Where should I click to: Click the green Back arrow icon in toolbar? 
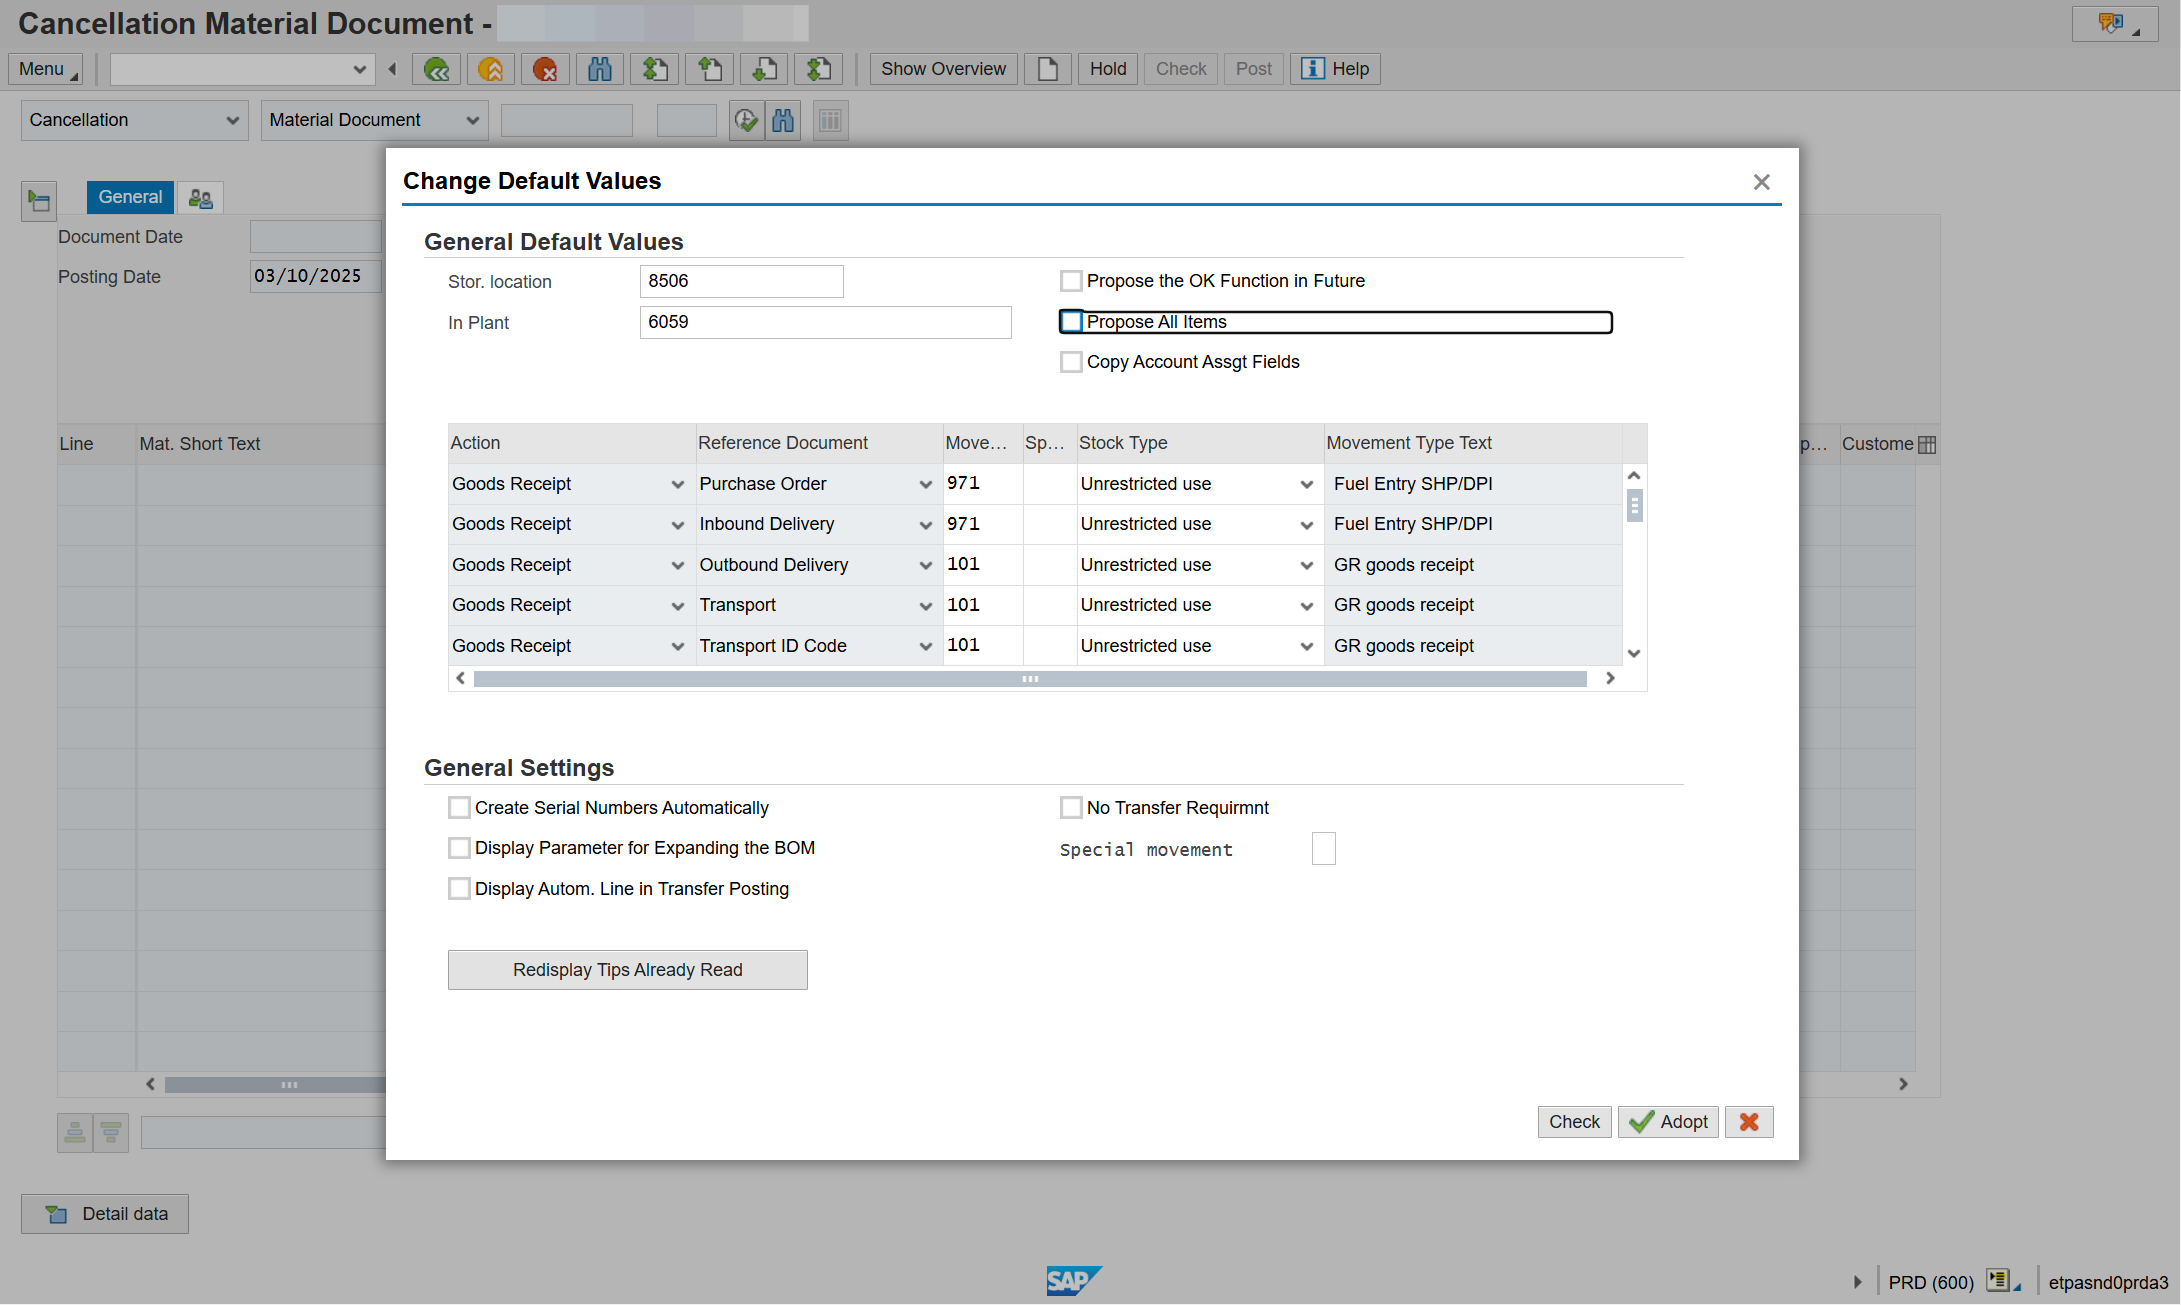pyautogui.click(x=436, y=69)
